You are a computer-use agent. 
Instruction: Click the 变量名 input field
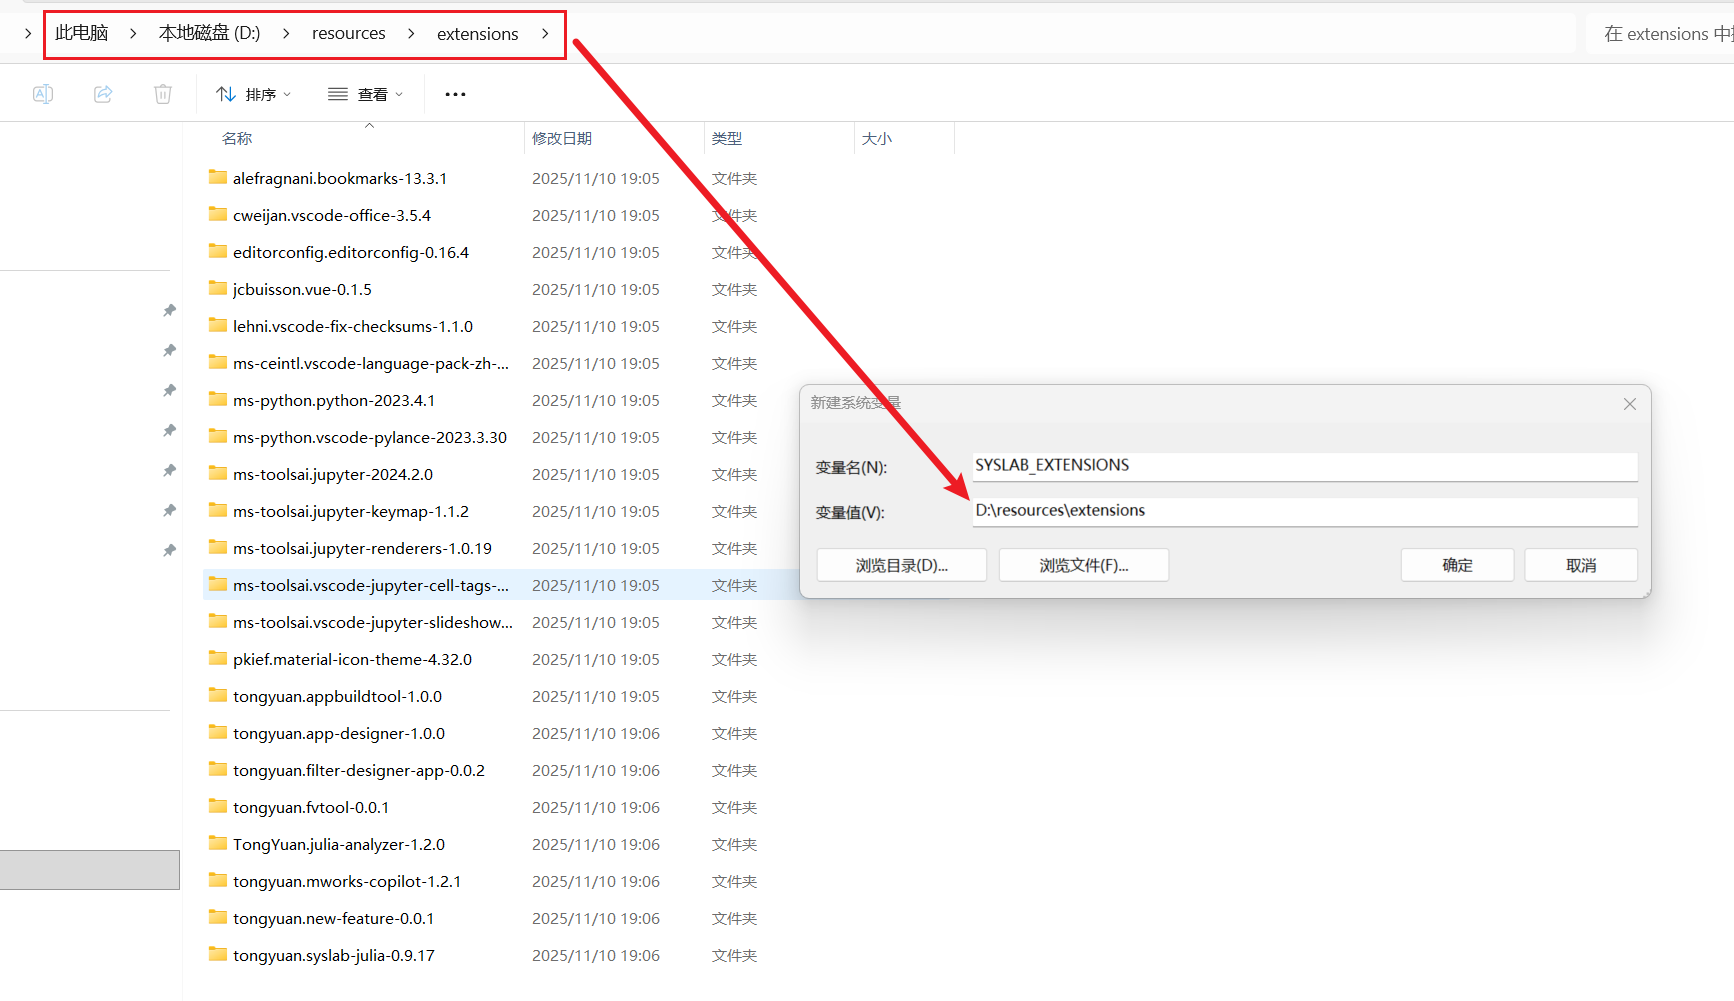[x=1304, y=466]
